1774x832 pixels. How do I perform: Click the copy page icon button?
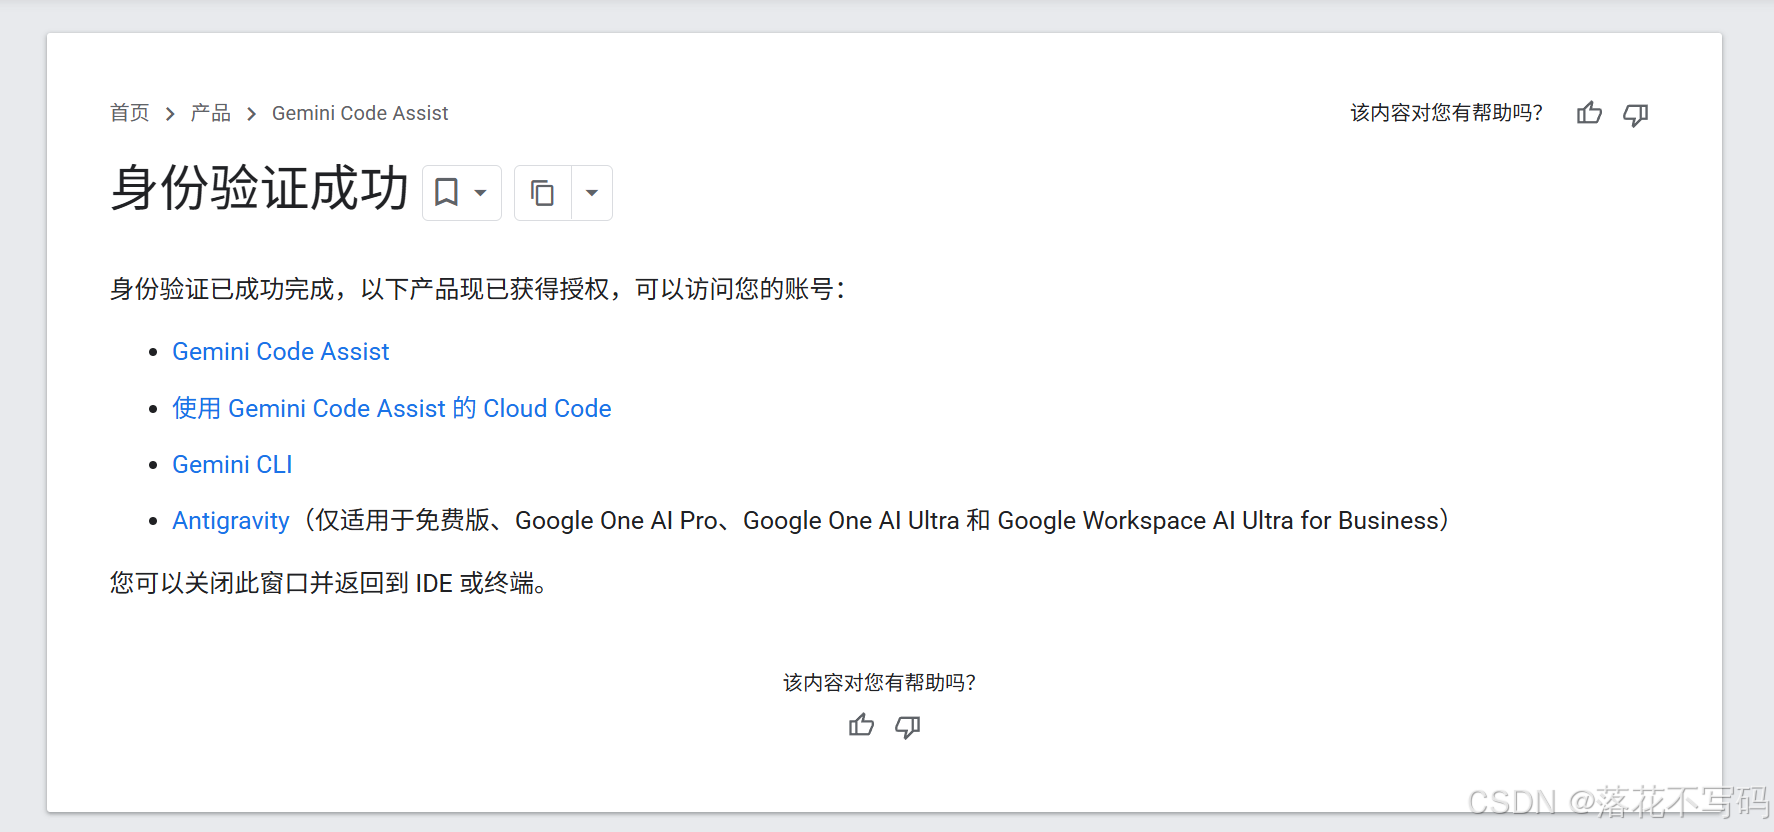(x=542, y=193)
